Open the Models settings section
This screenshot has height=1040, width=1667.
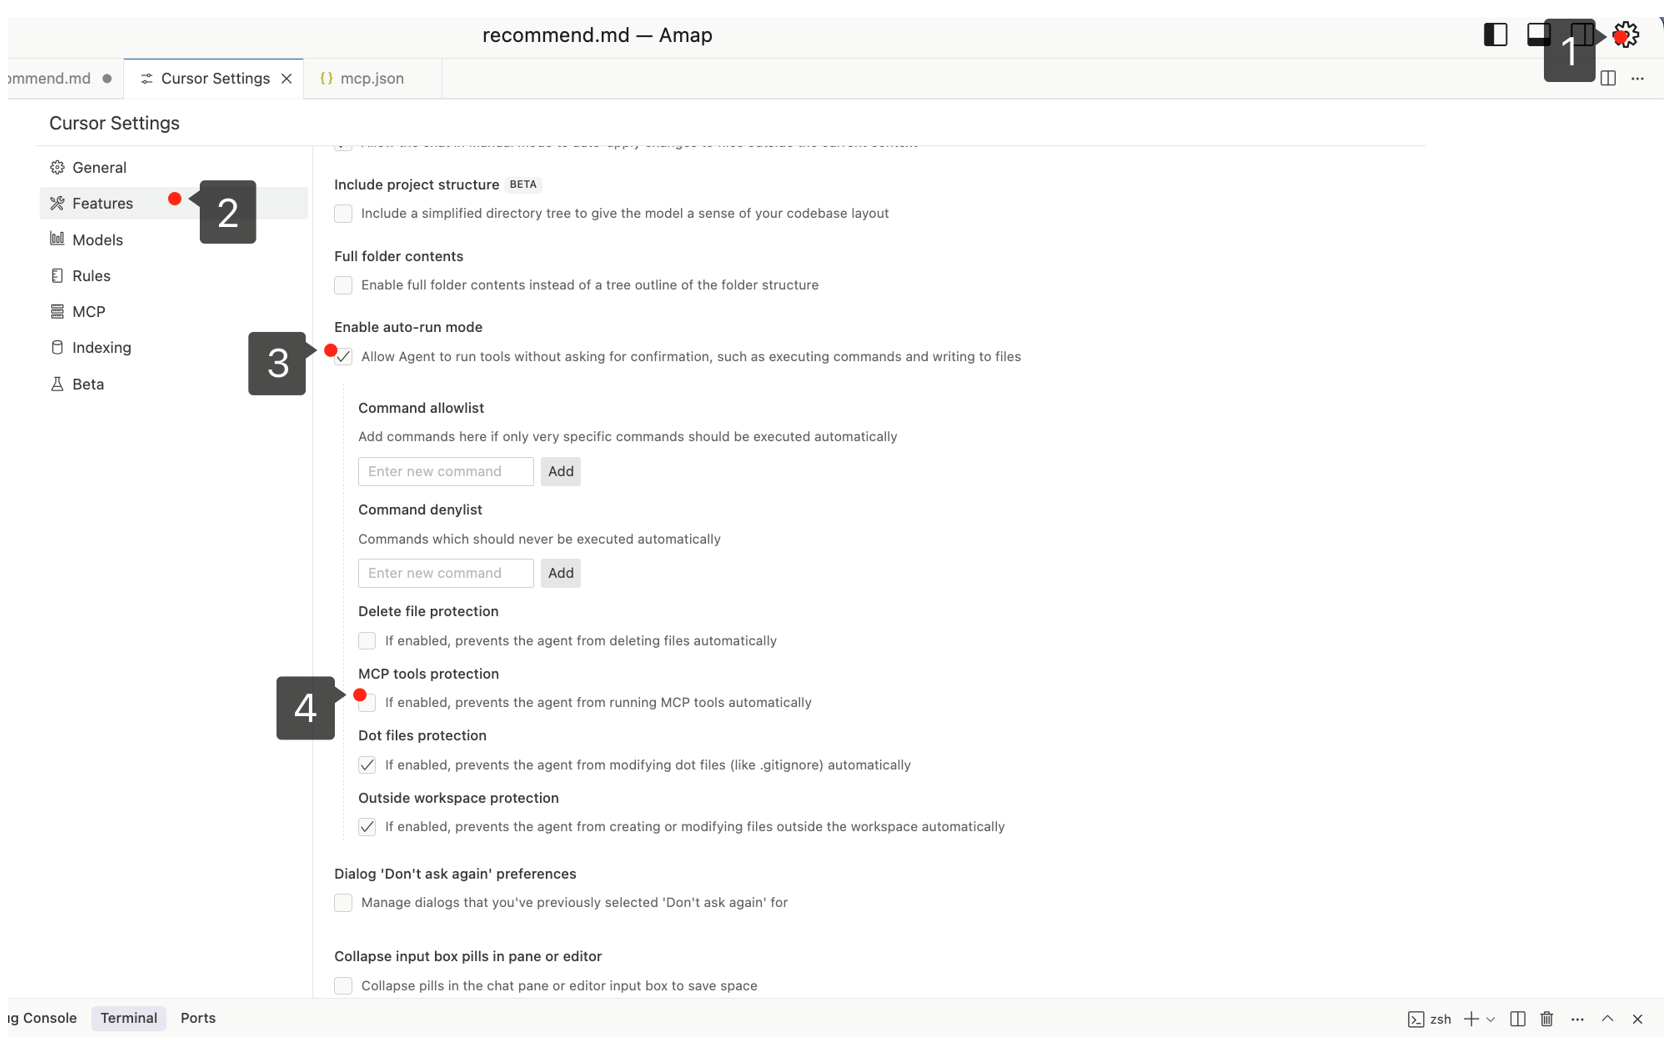[x=97, y=240]
